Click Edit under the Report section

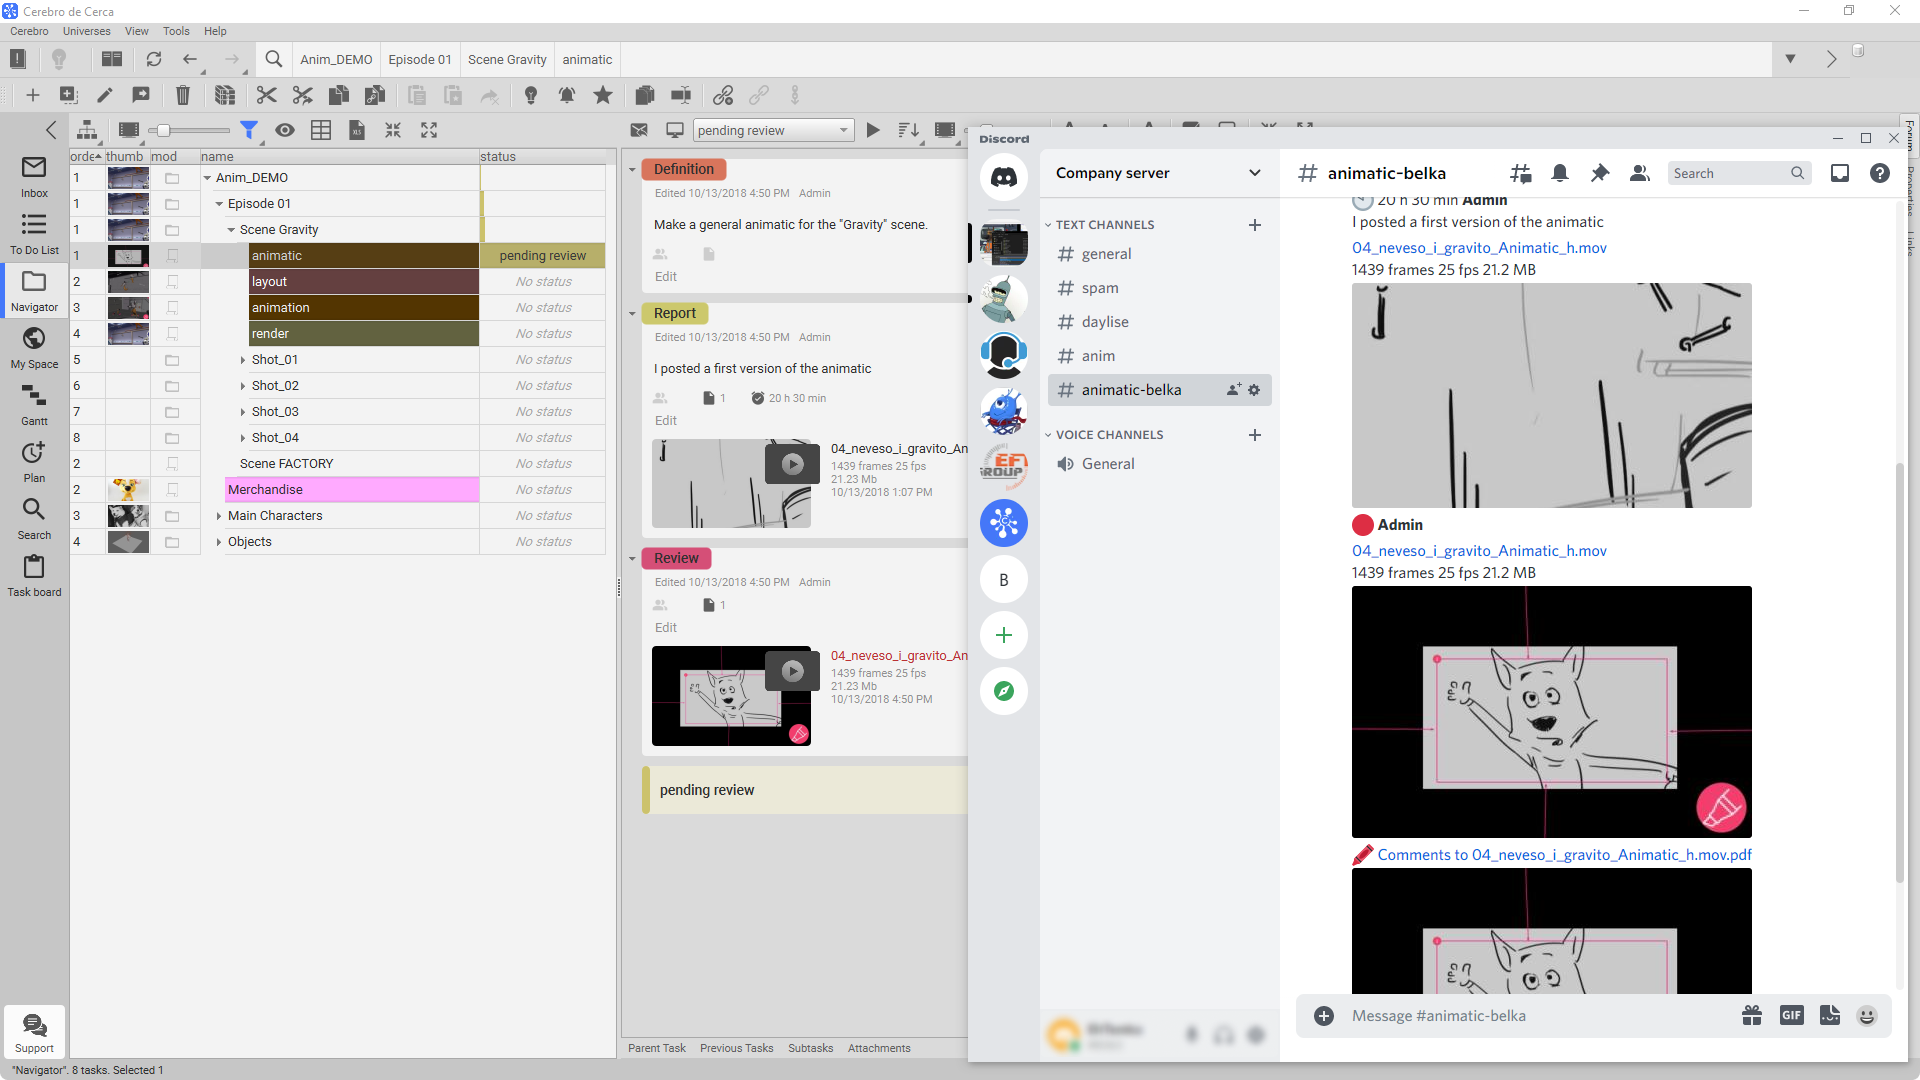pyautogui.click(x=666, y=421)
